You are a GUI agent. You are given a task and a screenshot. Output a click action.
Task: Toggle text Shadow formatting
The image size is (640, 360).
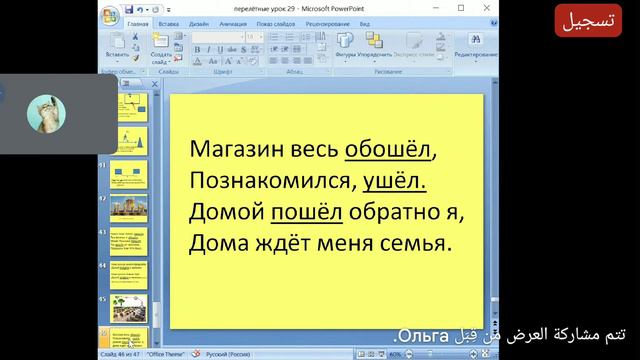coord(244,49)
